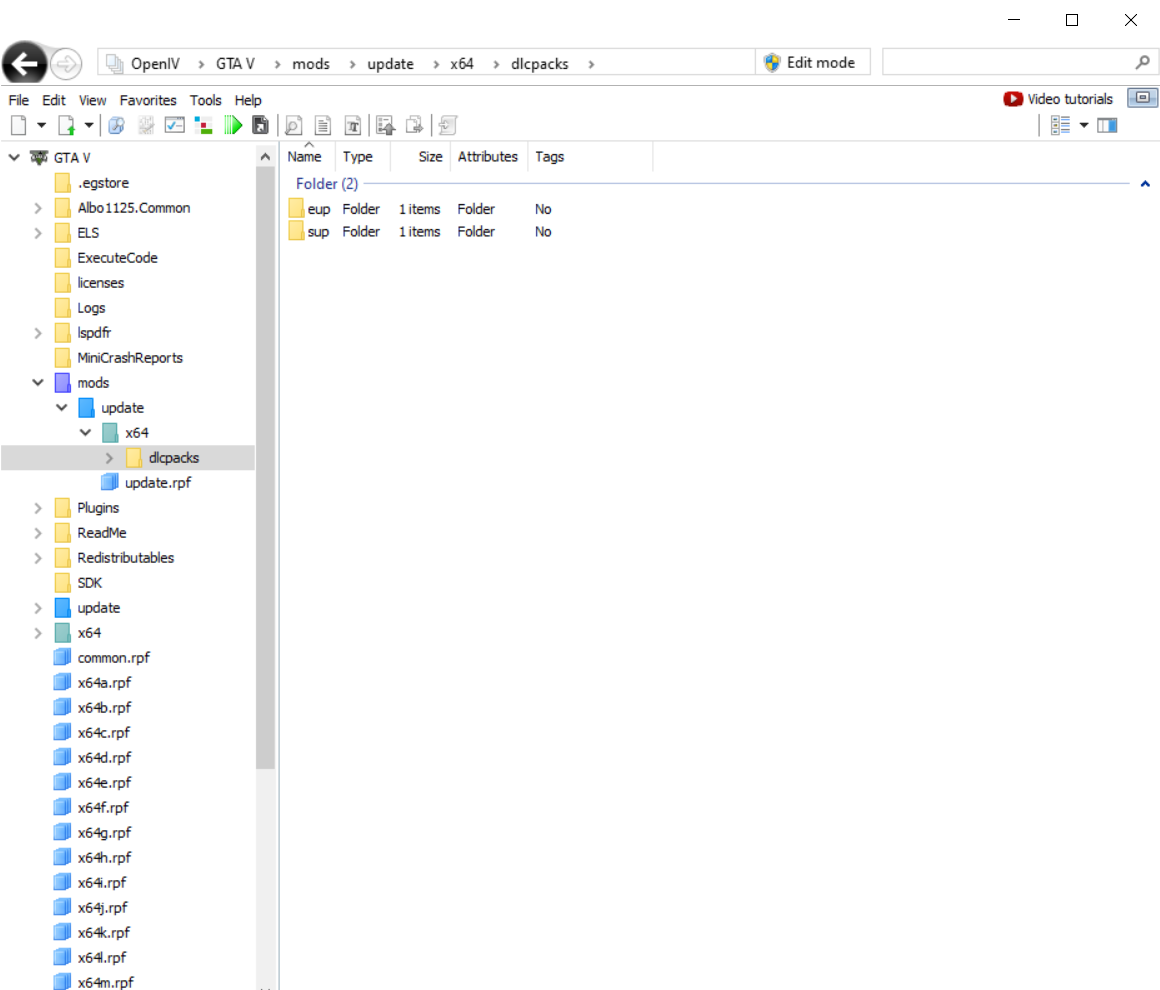Click the New blank file icon
Screen dimensions: 1160x990
(x=18, y=125)
